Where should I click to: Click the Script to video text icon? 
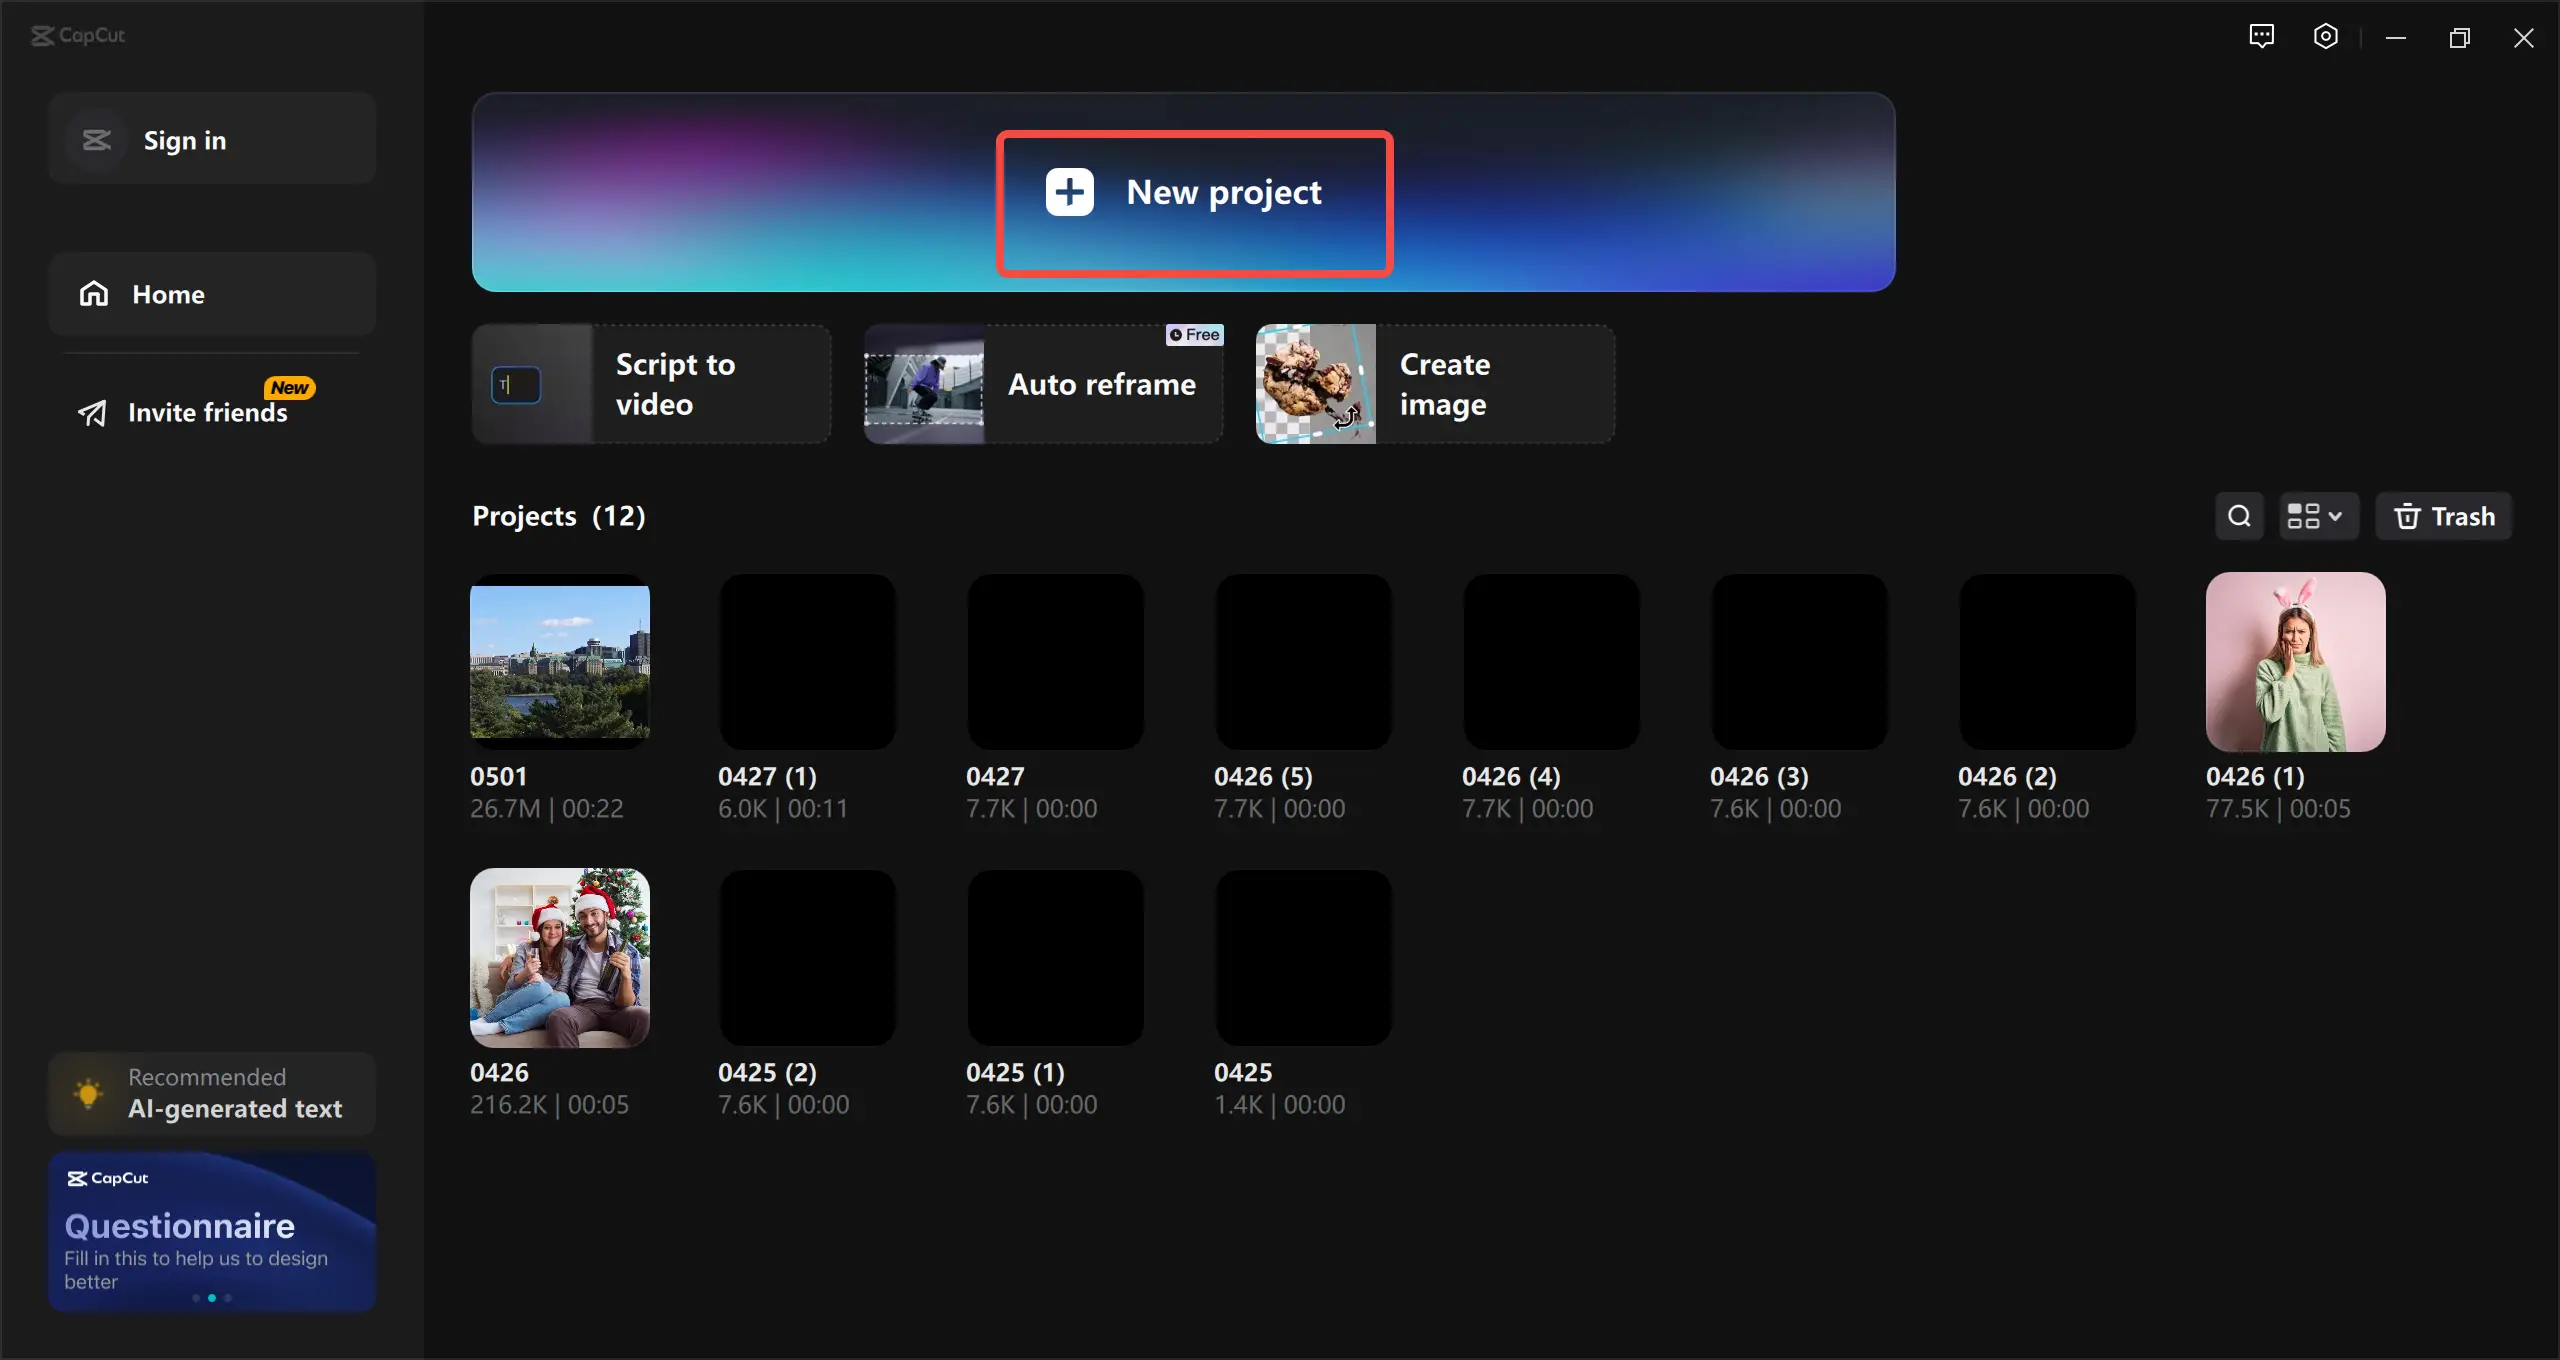click(516, 385)
